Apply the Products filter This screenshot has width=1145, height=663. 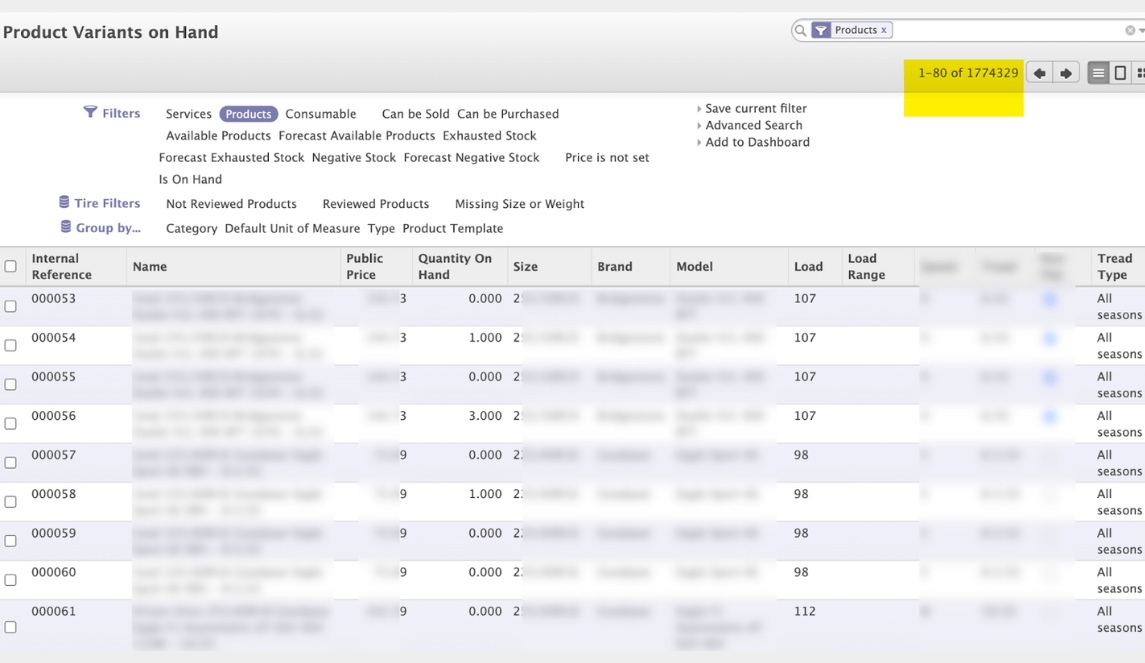coord(247,113)
